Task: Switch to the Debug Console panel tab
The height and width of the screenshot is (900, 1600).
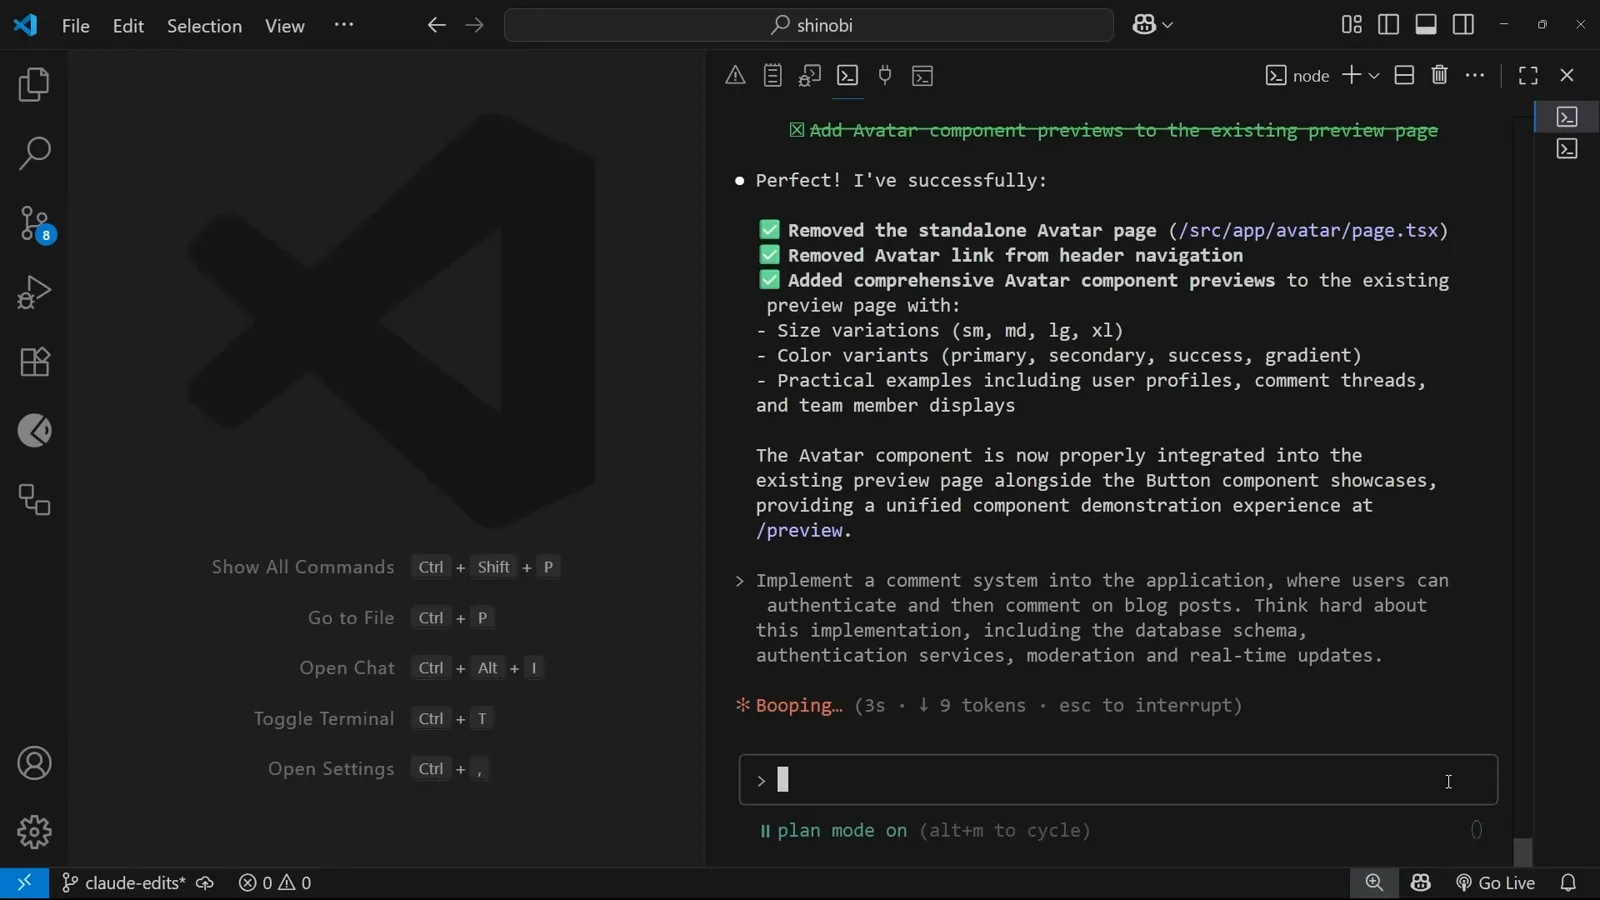Action: (x=810, y=76)
